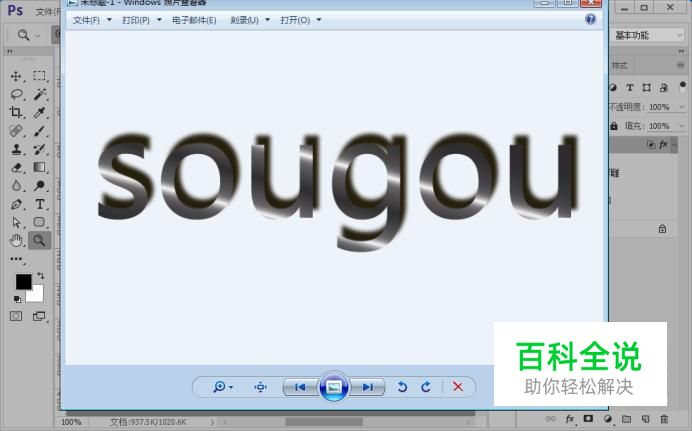The width and height of the screenshot is (692, 431).
Task: Filter layers by smart object
Action: (663, 88)
